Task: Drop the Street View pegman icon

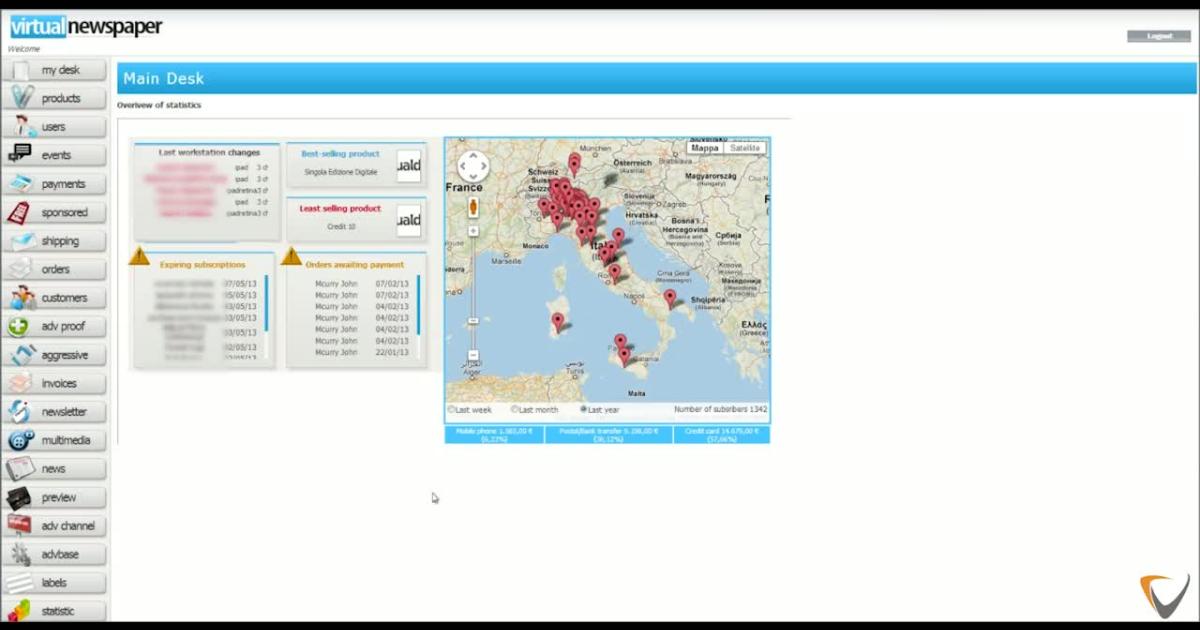Action: [473, 207]
